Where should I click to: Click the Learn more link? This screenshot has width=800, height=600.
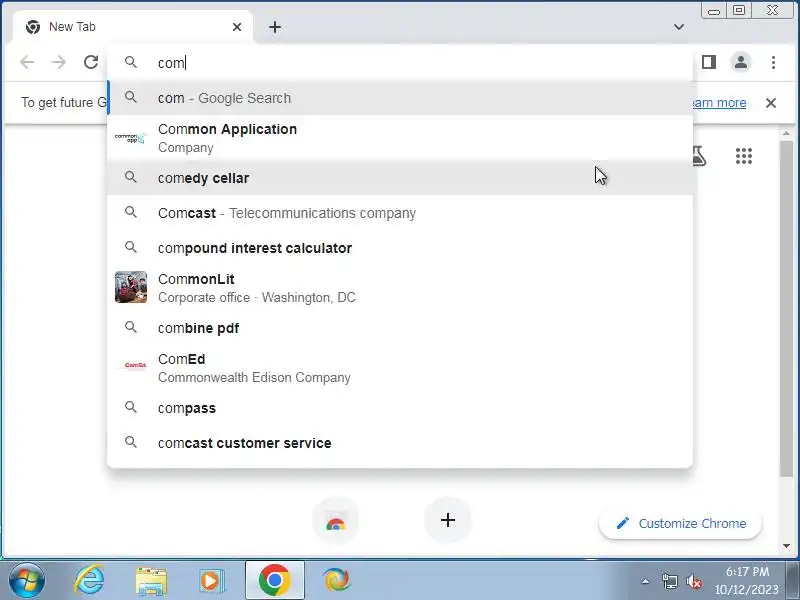[719, 103]
